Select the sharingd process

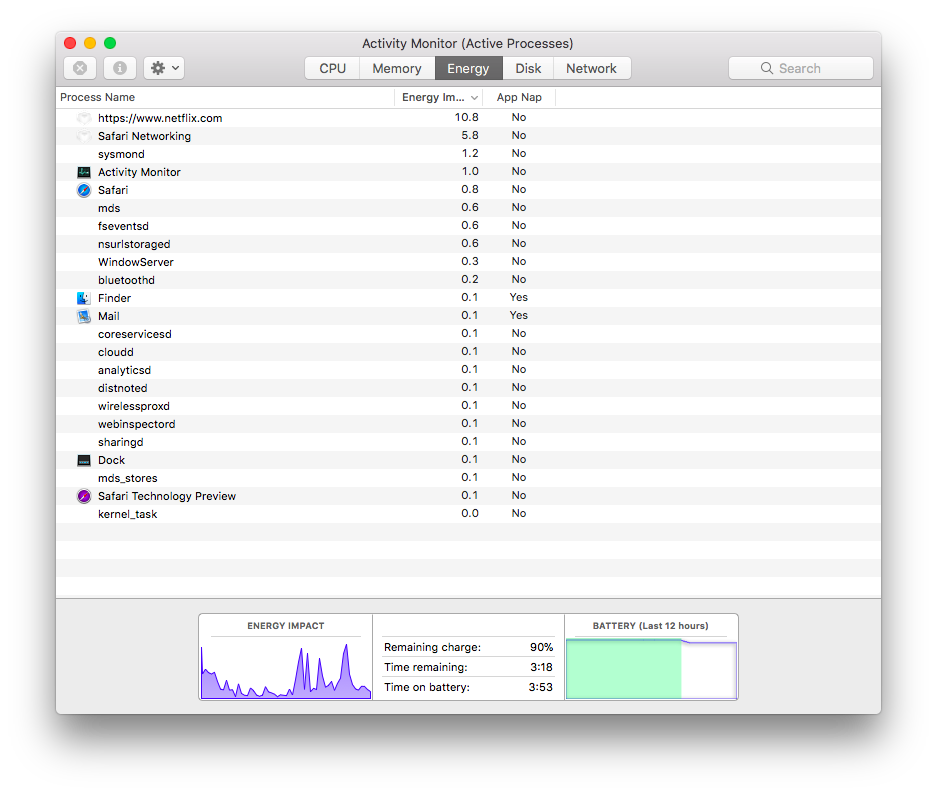pyautogui.click(x=121, y=442)
